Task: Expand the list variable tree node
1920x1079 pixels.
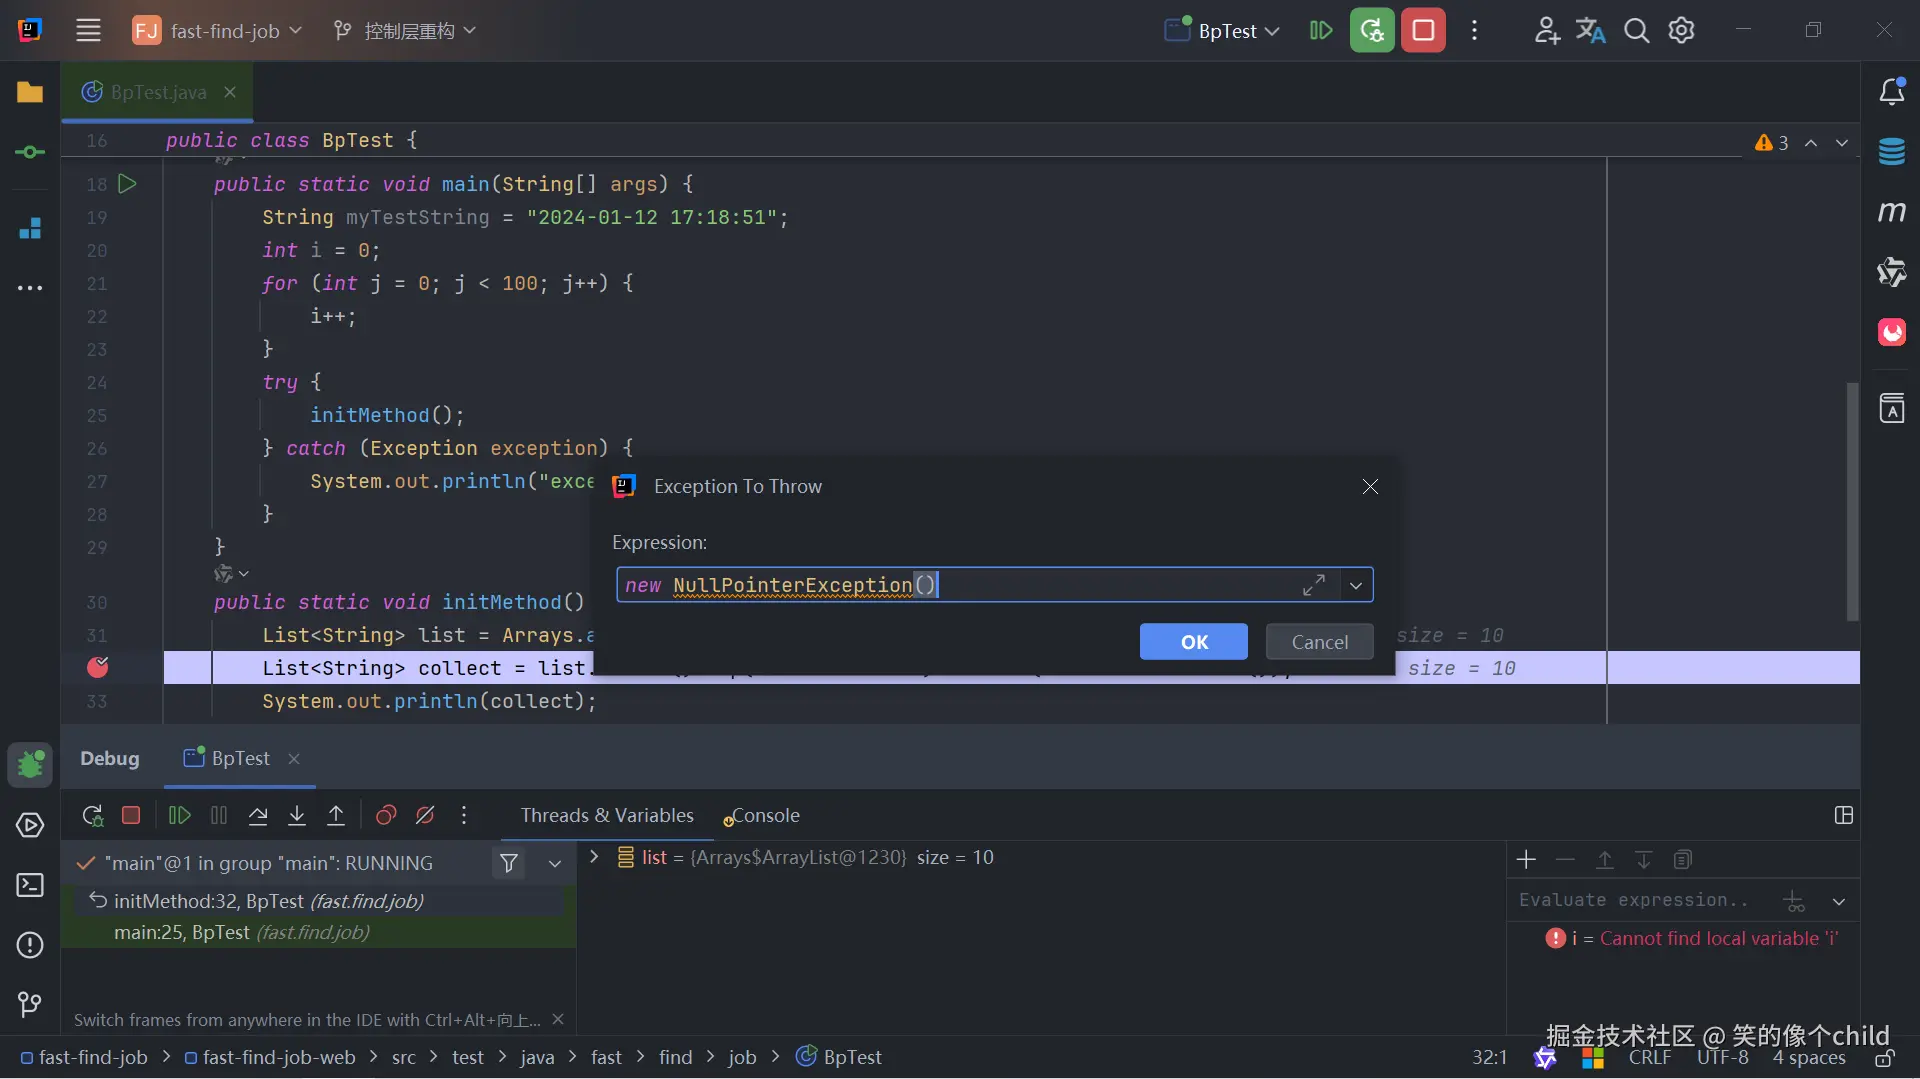Action: click(594, 857)
